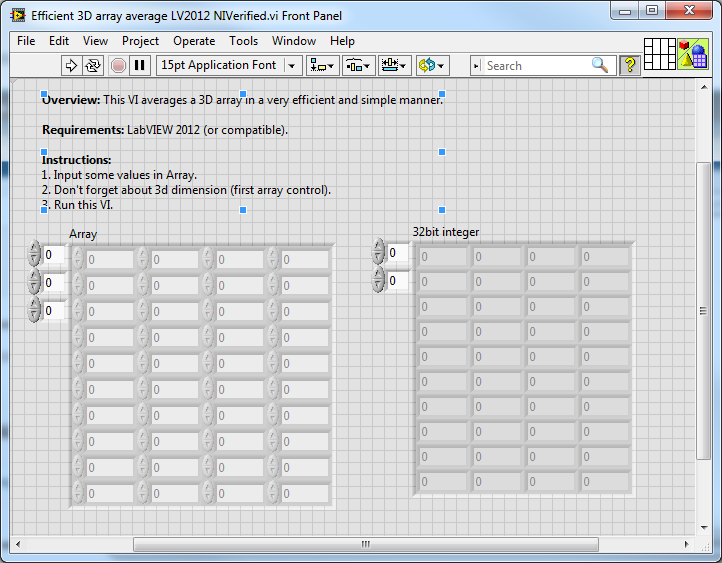This screenshot has height=563, width=722.
Task: Open the 15pt Application Font dropdown
Action: point(229,65)
